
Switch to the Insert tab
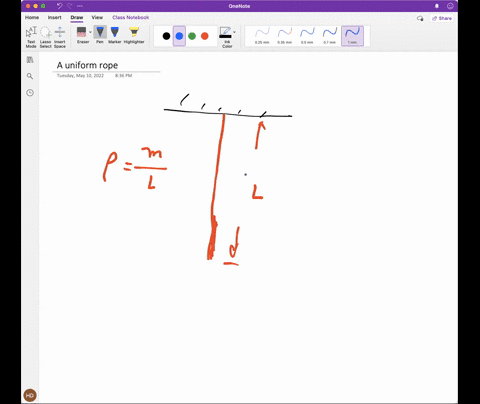[54, 17]
